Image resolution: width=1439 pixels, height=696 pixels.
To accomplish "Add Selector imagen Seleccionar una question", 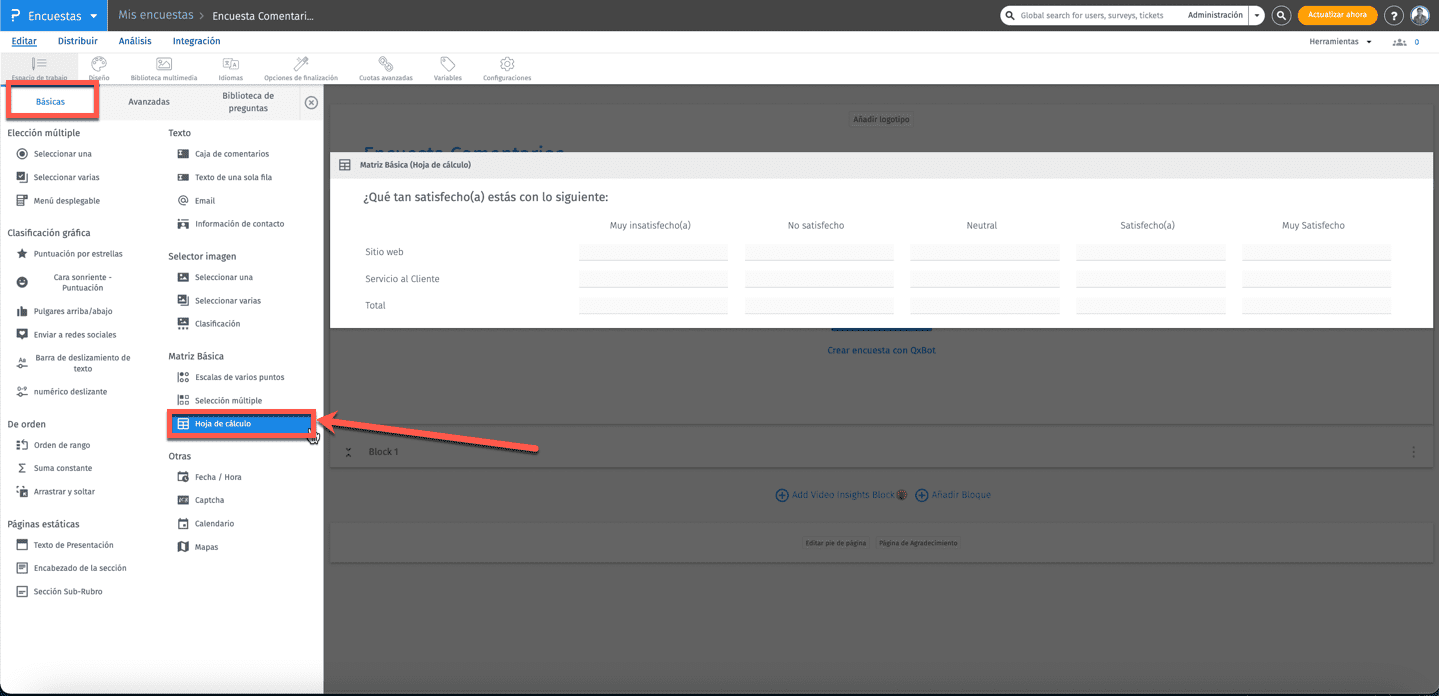I will (x=215, y=277).
